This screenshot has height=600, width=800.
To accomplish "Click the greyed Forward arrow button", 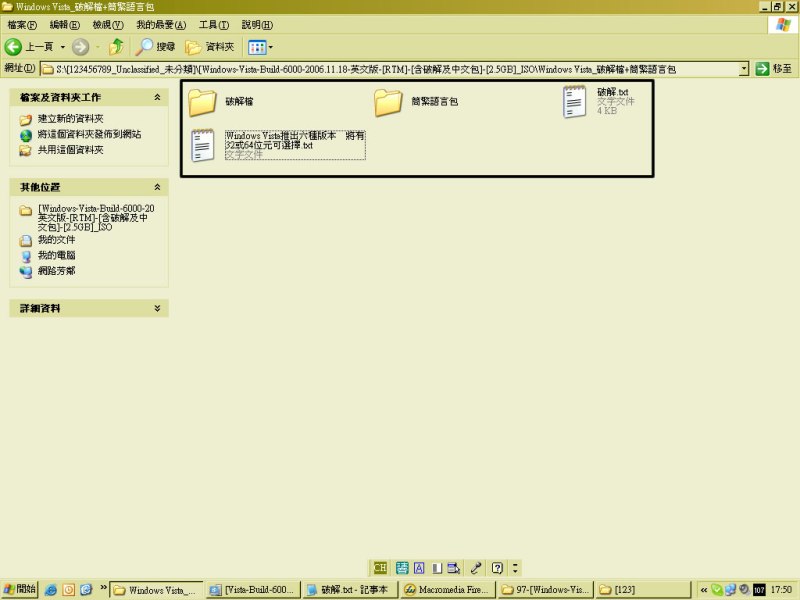I will [x=80, y=47].
